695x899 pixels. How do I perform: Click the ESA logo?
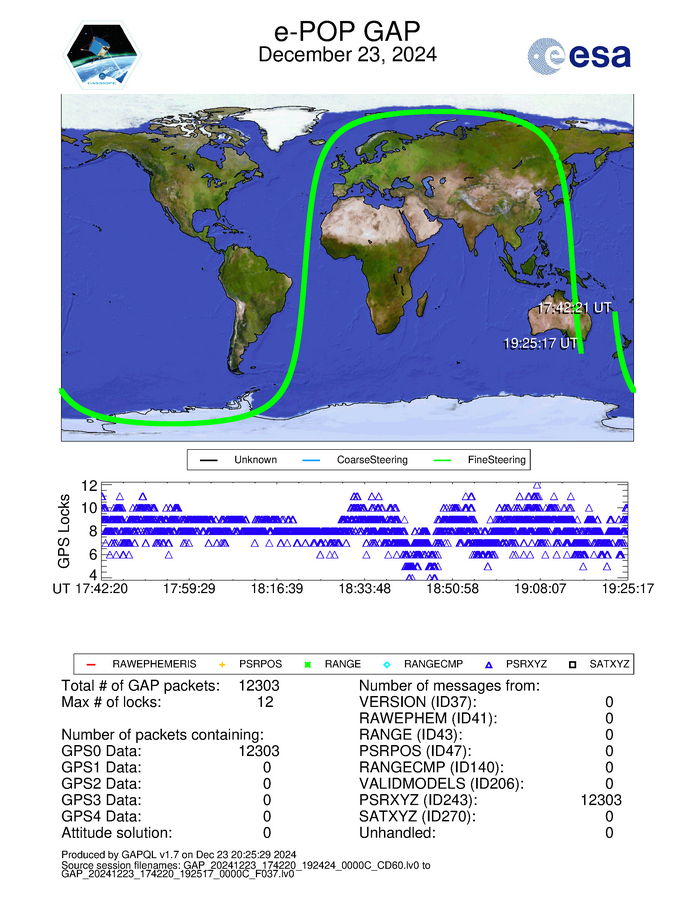point(579,54)
